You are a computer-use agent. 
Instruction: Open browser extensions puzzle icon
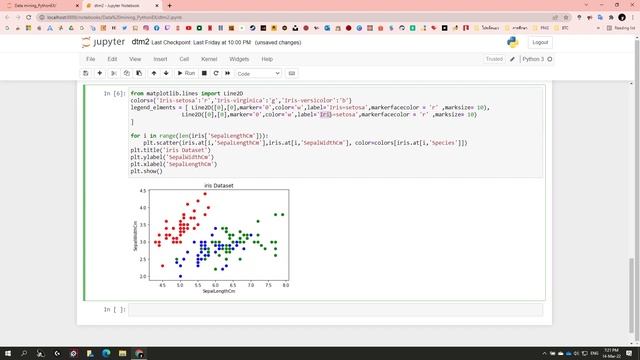[x=611, y=17]
